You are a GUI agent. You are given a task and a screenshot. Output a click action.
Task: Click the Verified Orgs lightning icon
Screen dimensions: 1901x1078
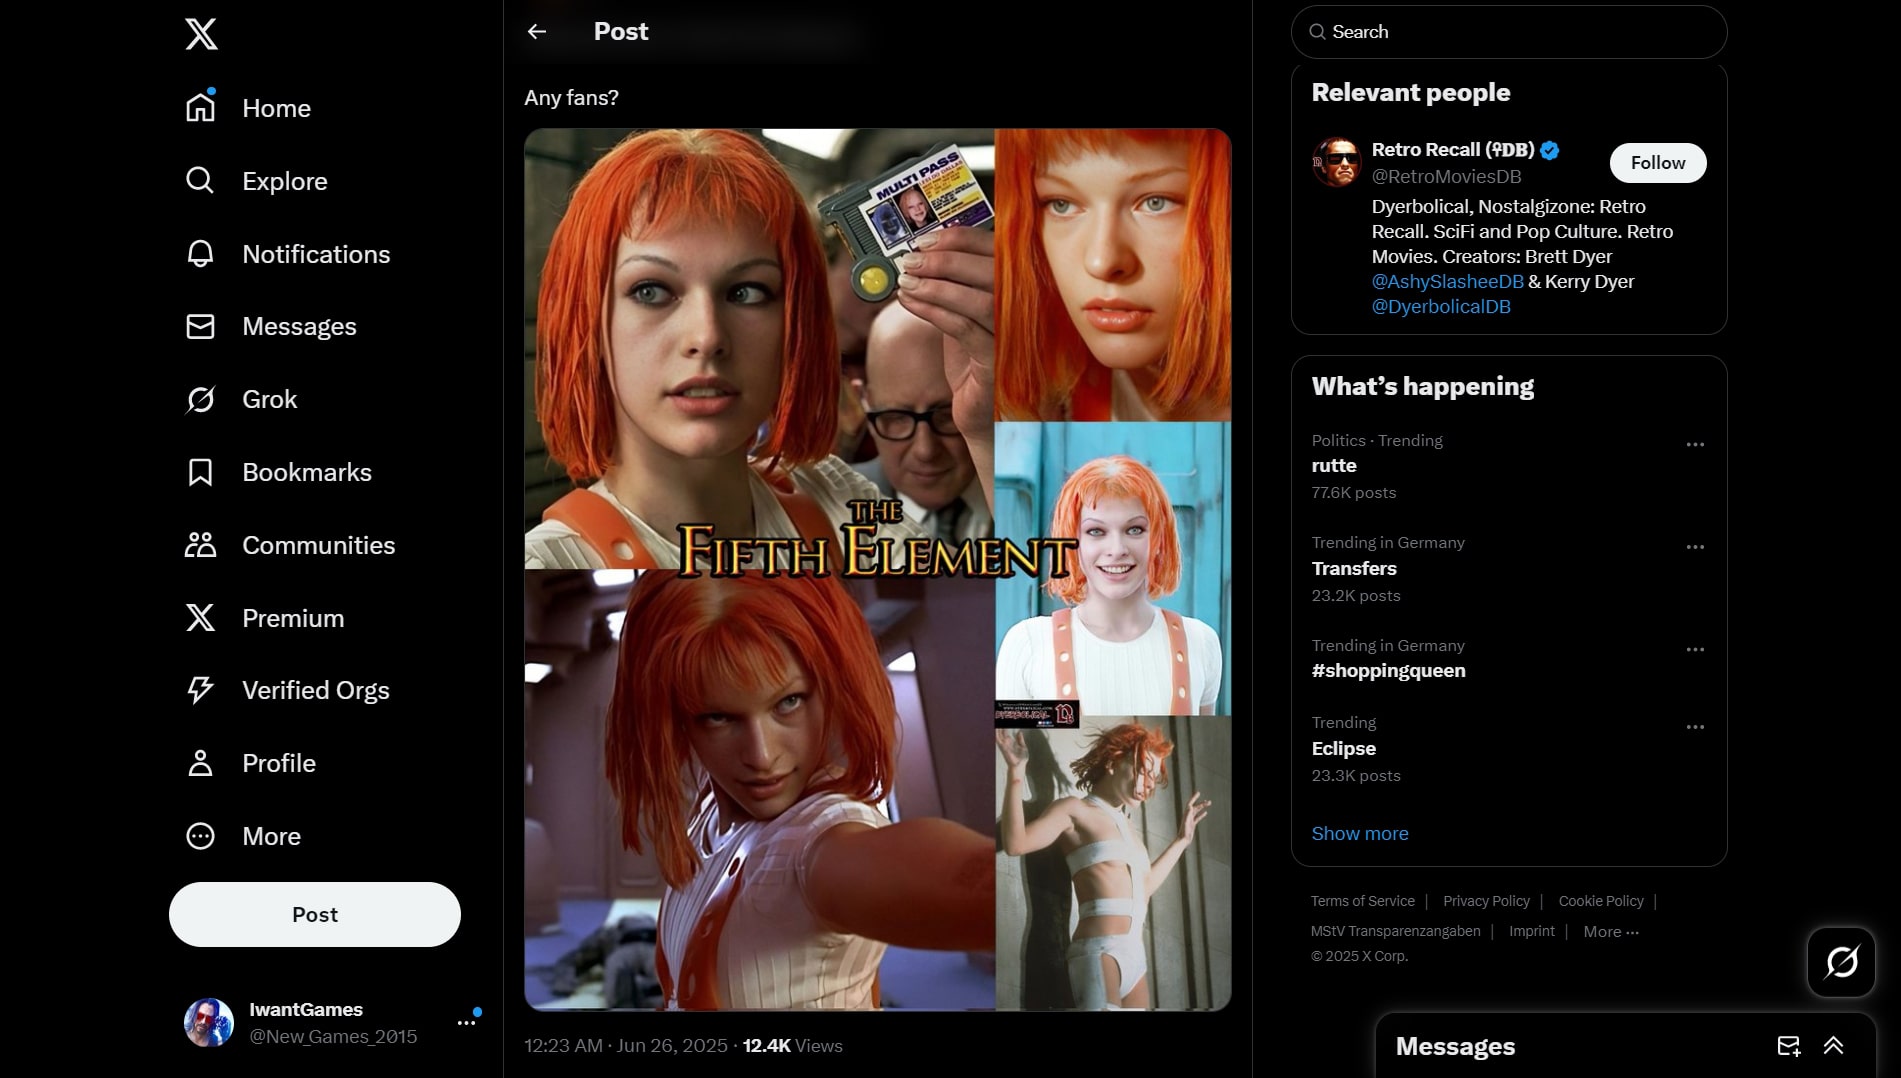point(200,690)
